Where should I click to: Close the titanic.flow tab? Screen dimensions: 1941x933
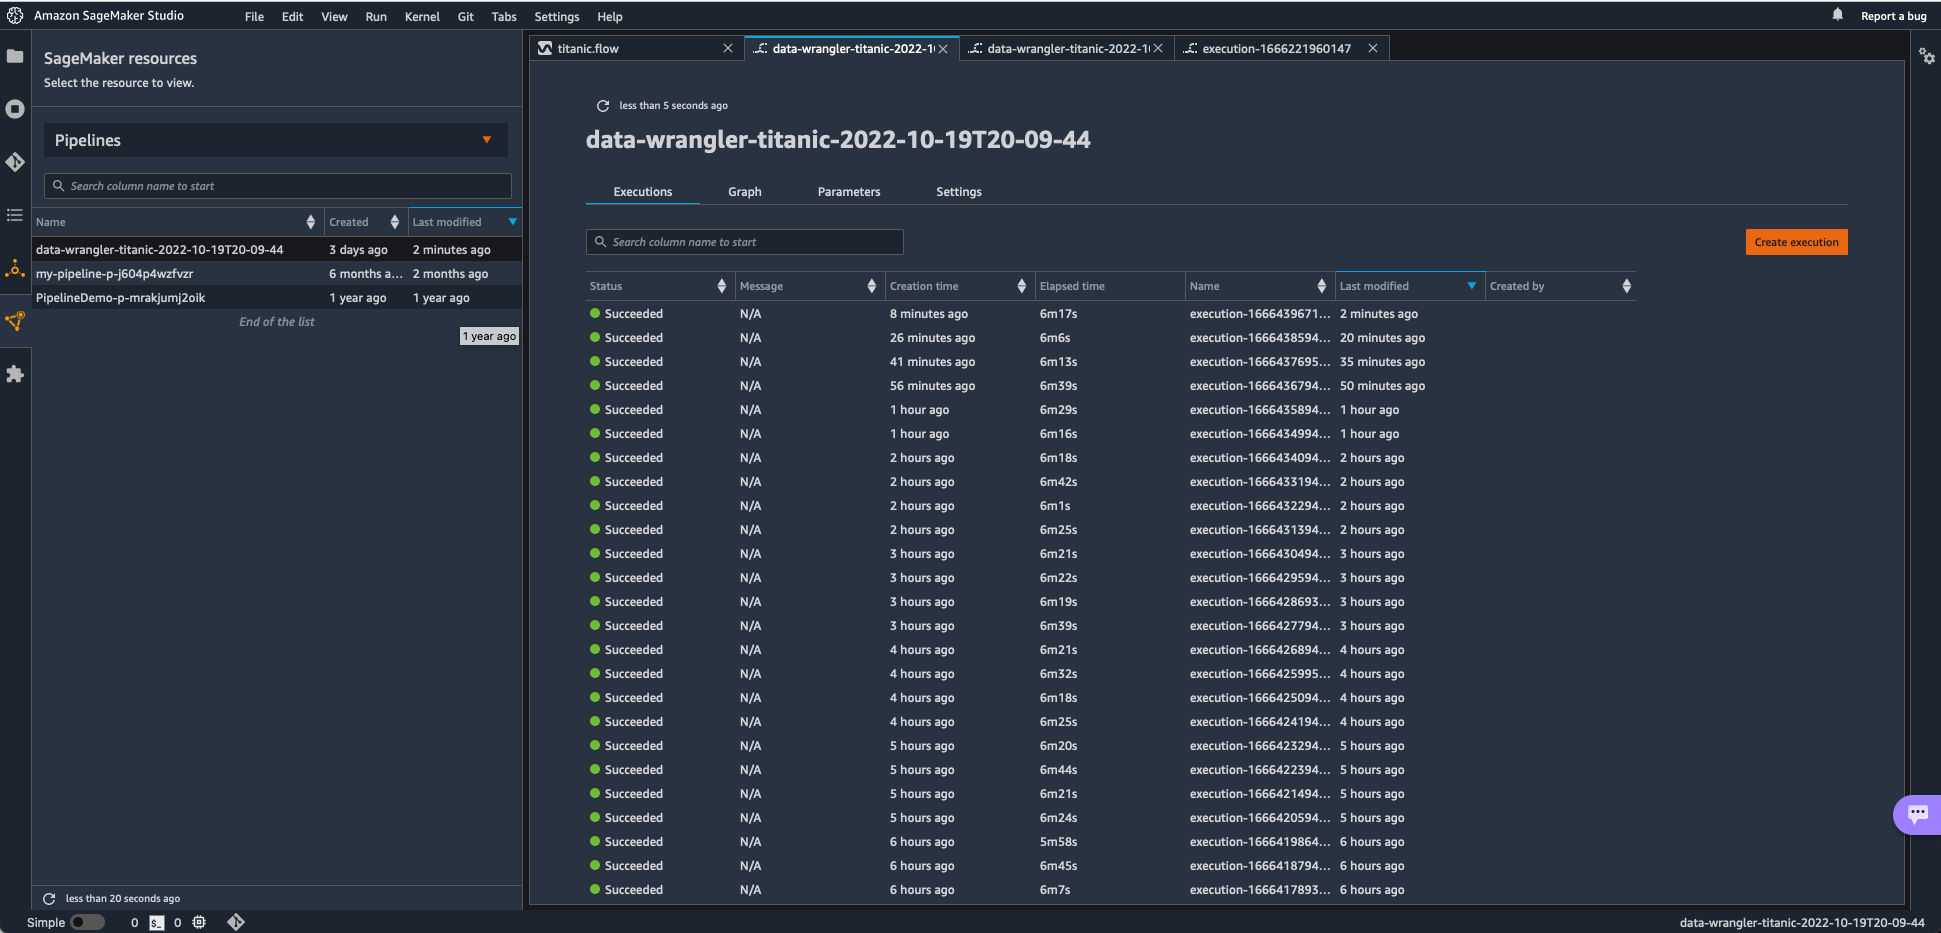(728, 48)
